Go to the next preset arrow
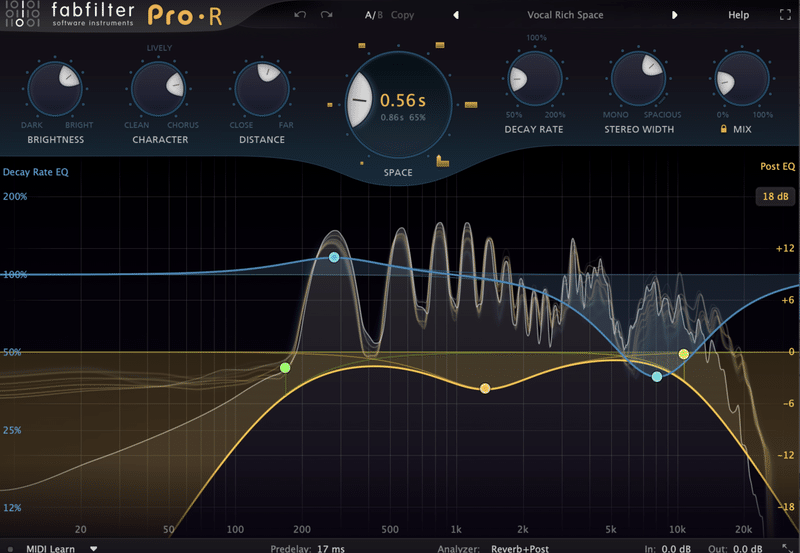This screenshot has height=553, width=800. coord(674,15)
